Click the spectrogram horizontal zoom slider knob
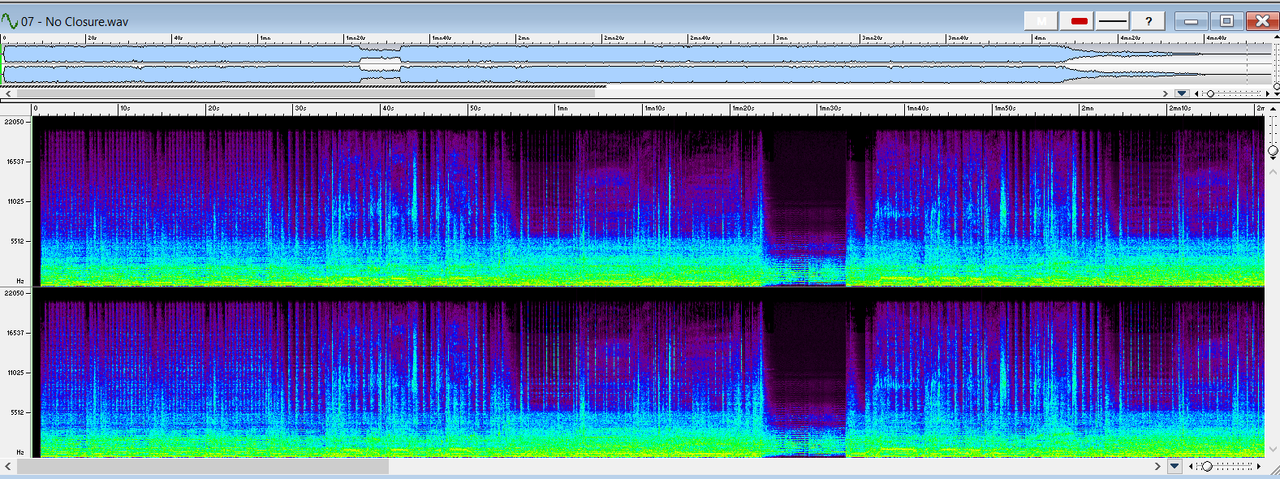This screenshot has width=1280, height=479. tap(1207, 466)
